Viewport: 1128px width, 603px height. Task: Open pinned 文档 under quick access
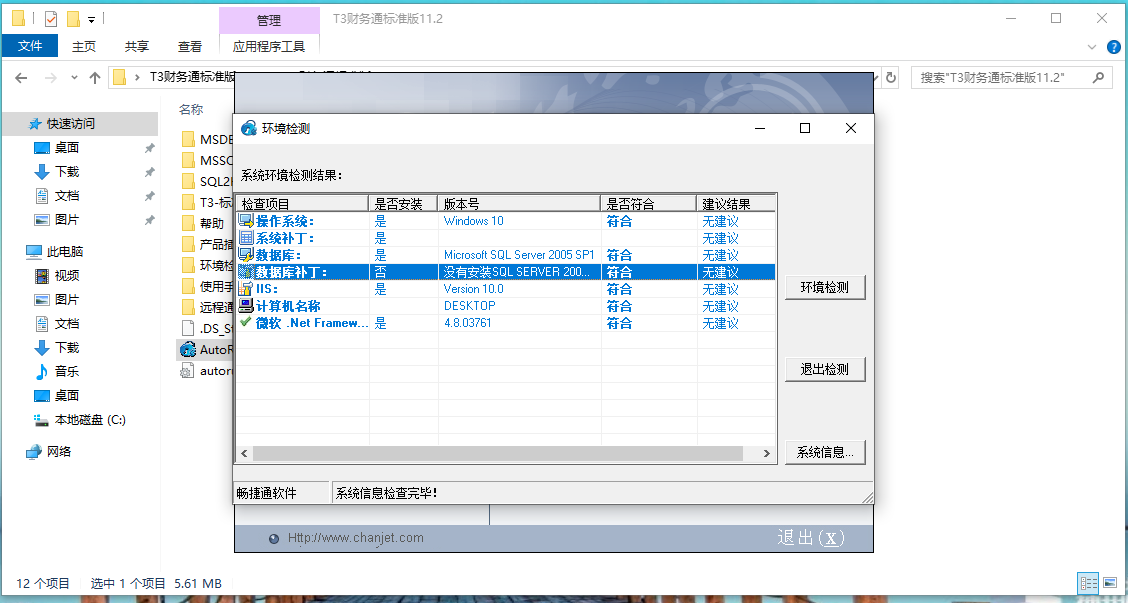coord(67,196)
